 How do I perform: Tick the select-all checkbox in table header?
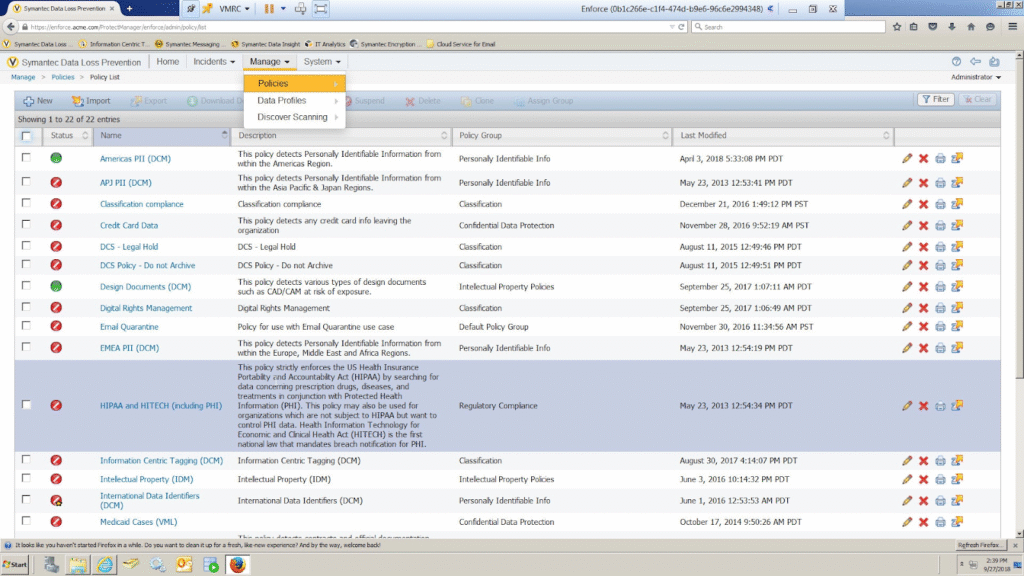pos(26,136)
